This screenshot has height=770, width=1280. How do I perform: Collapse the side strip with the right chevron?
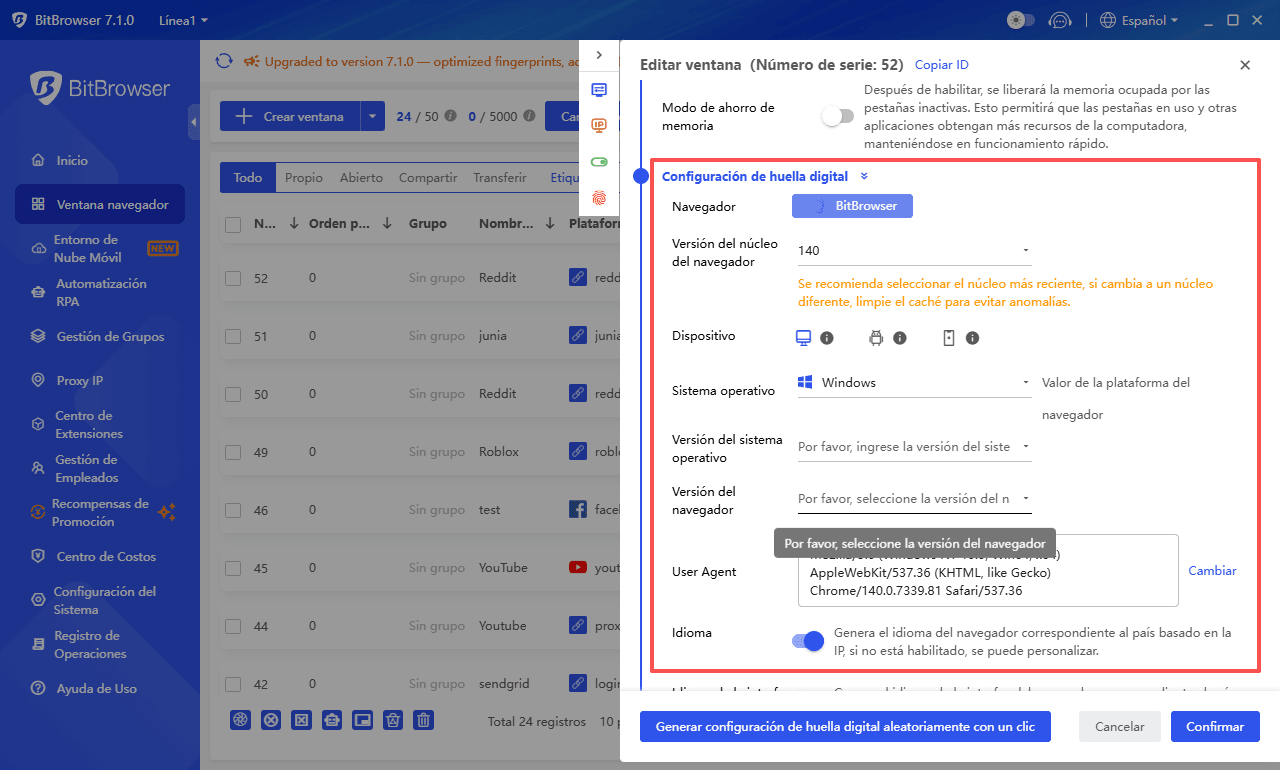coord(599,55)
